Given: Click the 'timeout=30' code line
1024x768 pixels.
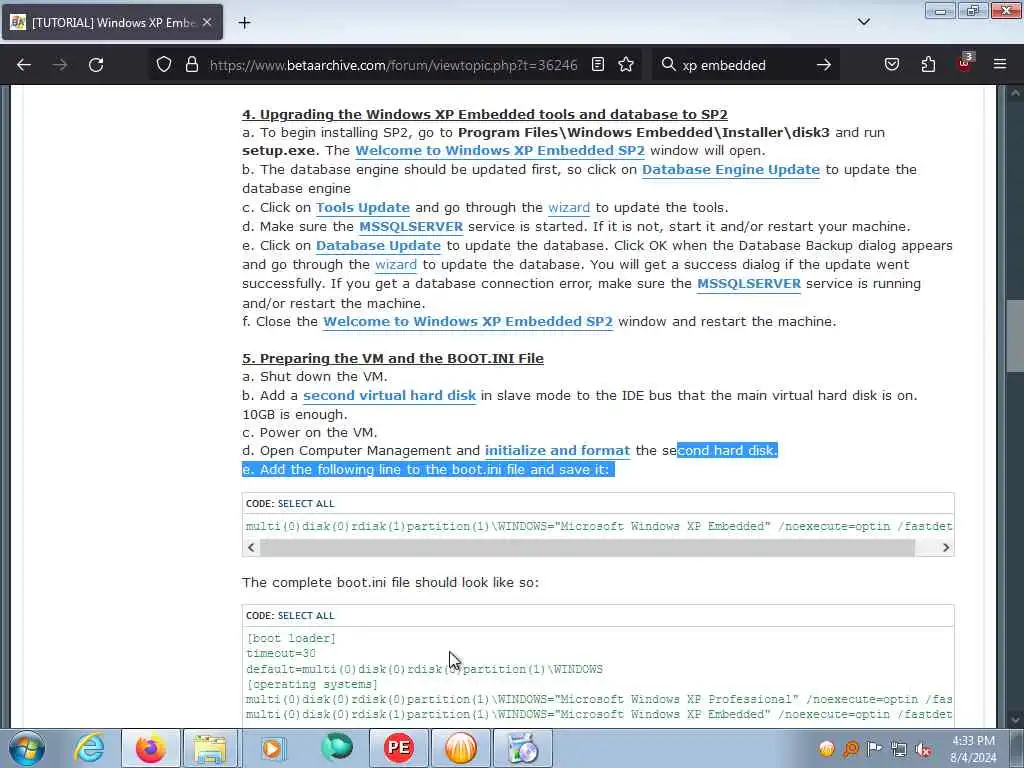Looking at the screenshot, I should [x=281, y=654].
